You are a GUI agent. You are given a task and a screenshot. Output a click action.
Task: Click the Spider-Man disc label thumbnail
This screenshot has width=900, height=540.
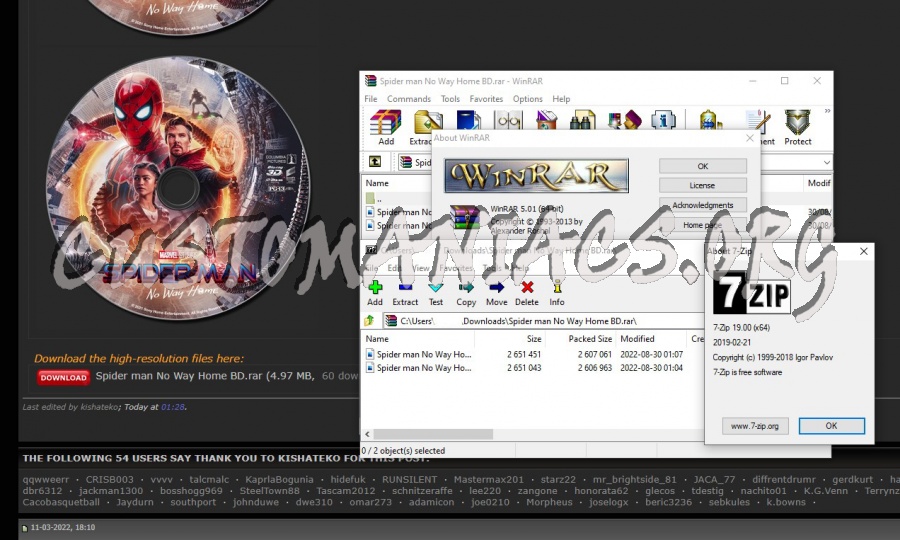pos(179,188)
